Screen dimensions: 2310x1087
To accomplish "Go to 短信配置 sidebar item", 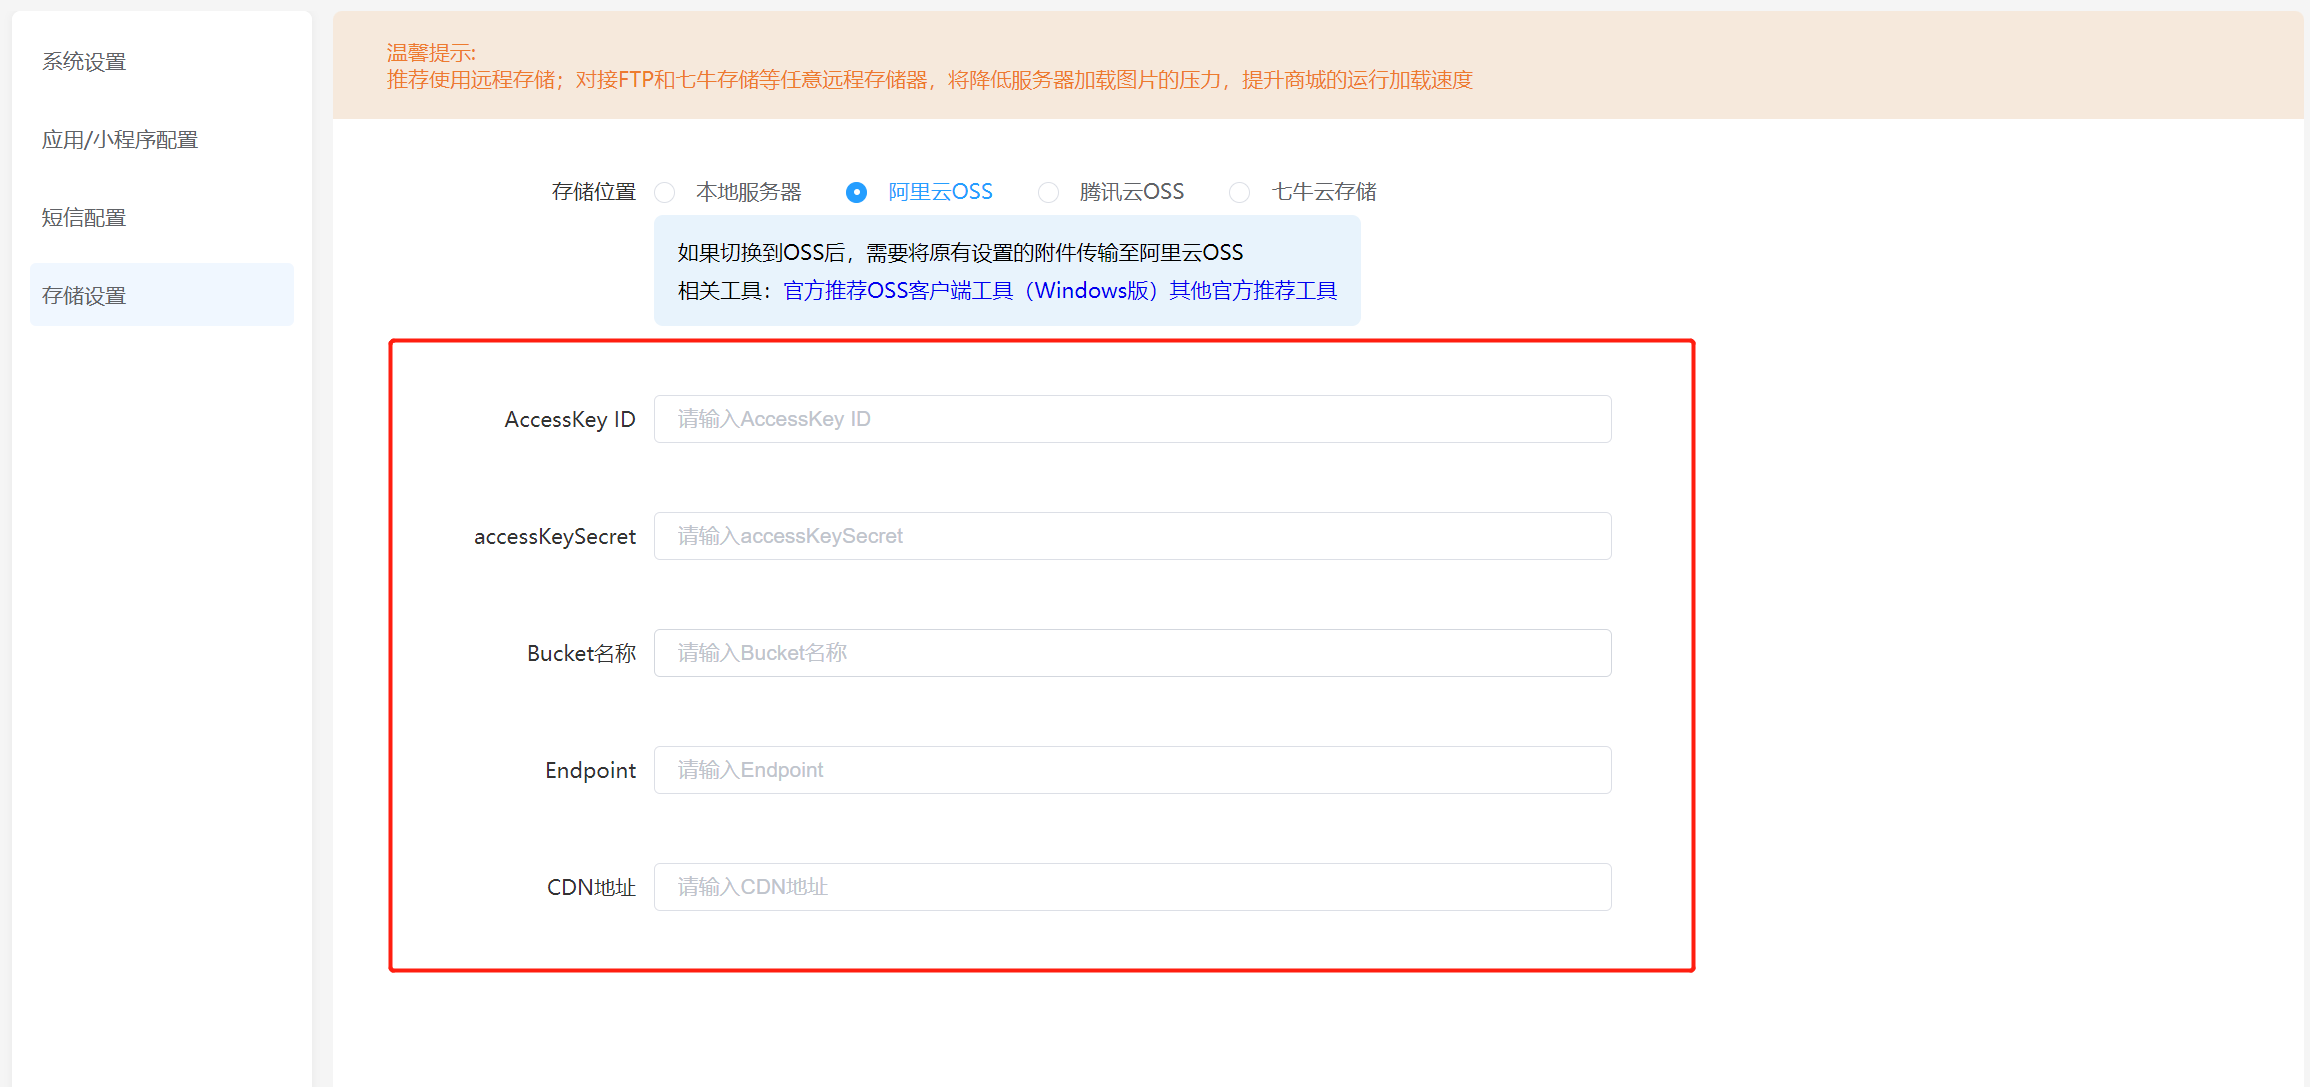I will 84,218.
